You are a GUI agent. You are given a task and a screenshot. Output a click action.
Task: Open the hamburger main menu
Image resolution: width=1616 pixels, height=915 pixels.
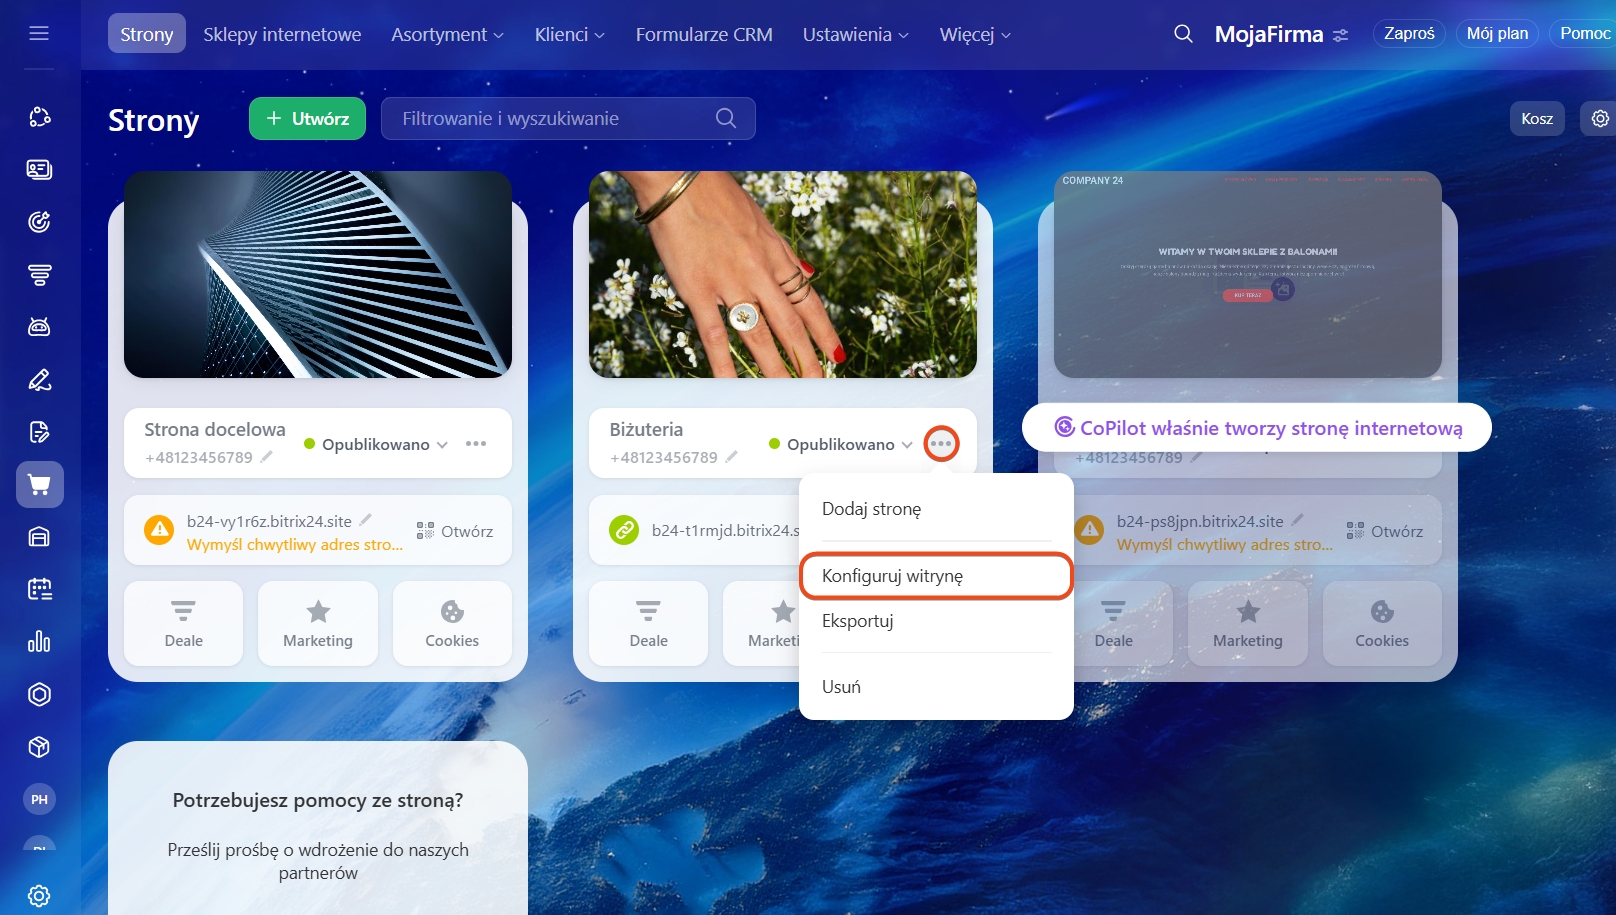coord(39,34)
